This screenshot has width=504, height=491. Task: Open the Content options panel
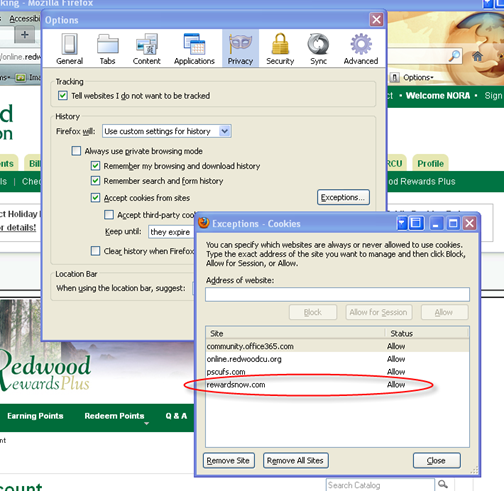coord(147,49)
